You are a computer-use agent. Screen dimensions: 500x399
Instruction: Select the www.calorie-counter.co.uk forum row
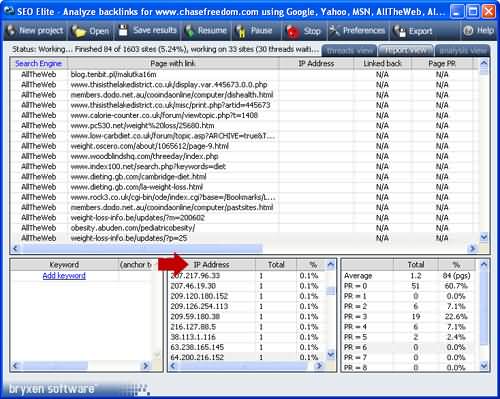245,116
